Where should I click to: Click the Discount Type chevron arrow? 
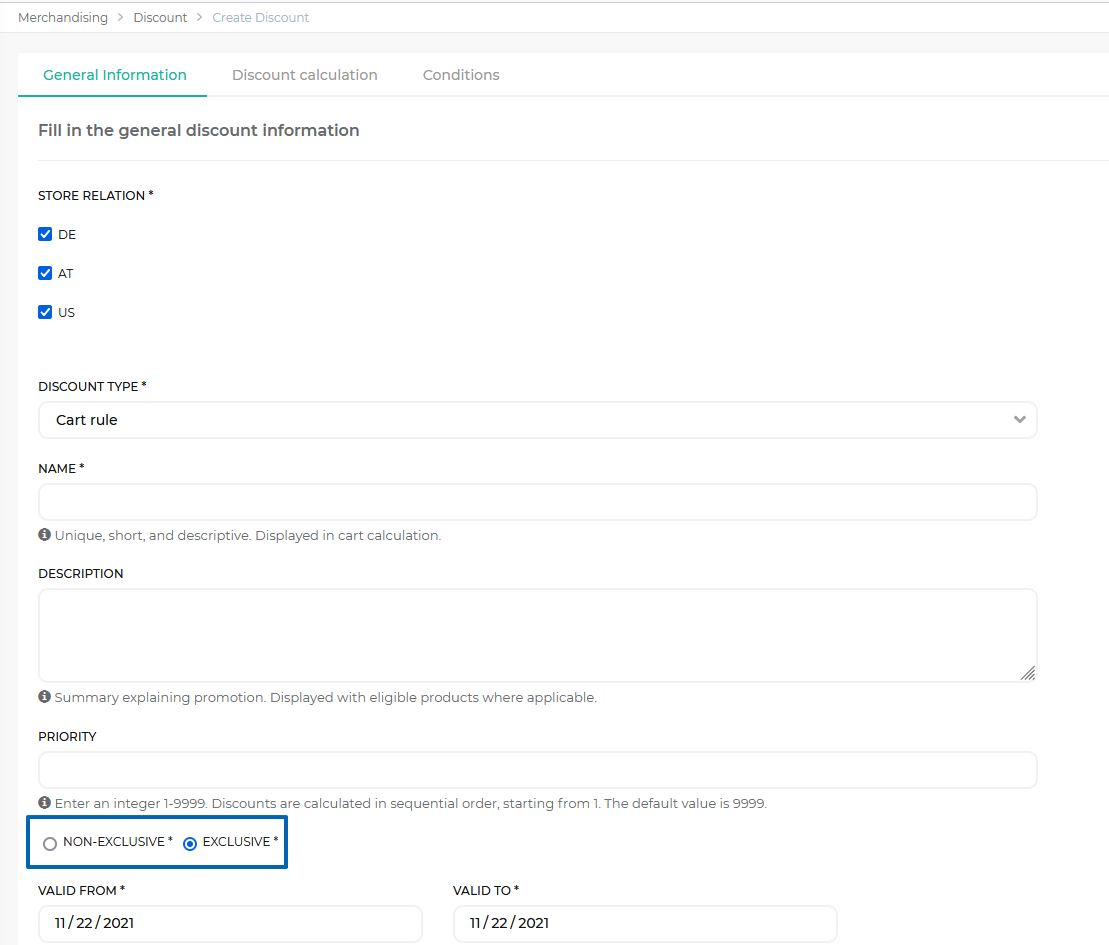(1019, 419)
